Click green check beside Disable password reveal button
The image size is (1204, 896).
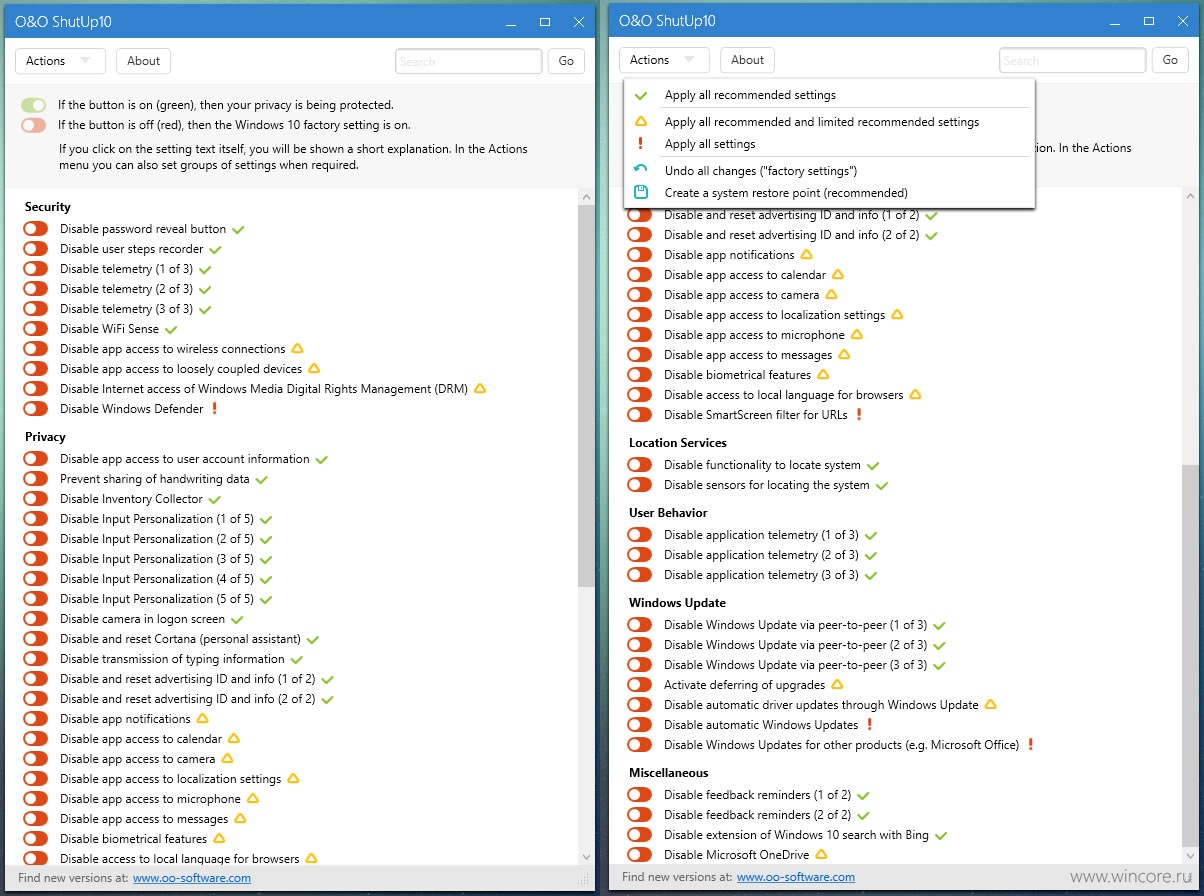[x=238, y=229]
